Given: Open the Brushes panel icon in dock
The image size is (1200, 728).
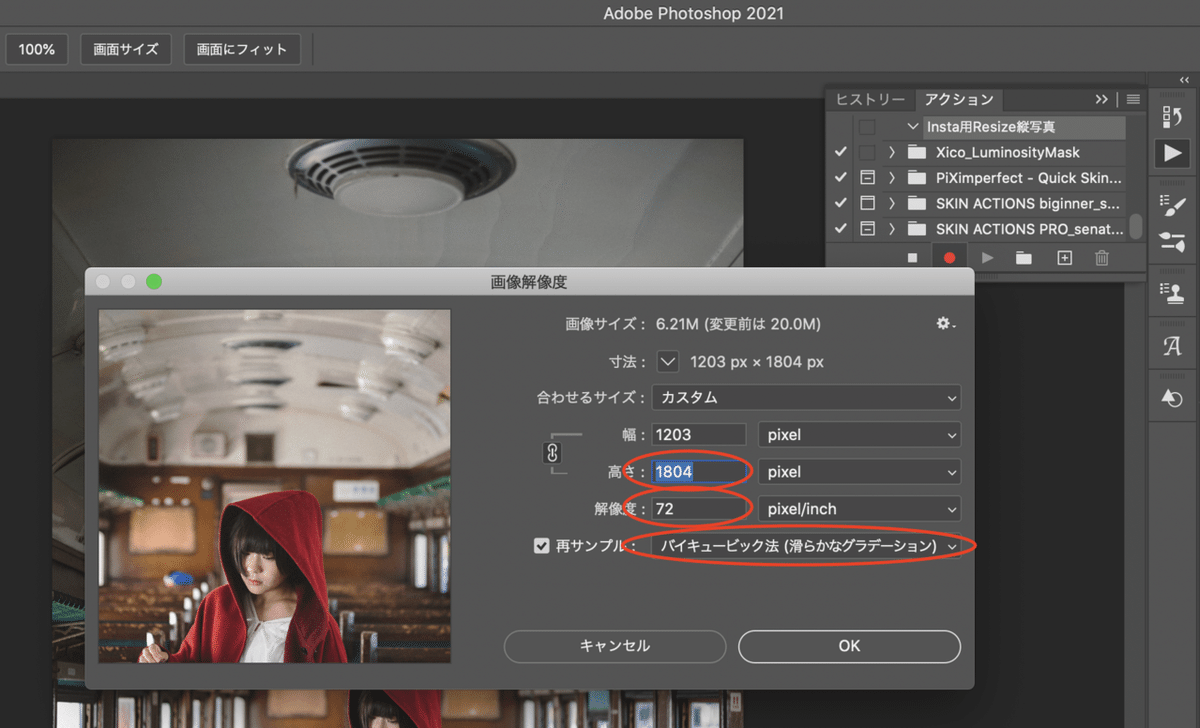Looking at the screenshot, I should pos(1171,241).
